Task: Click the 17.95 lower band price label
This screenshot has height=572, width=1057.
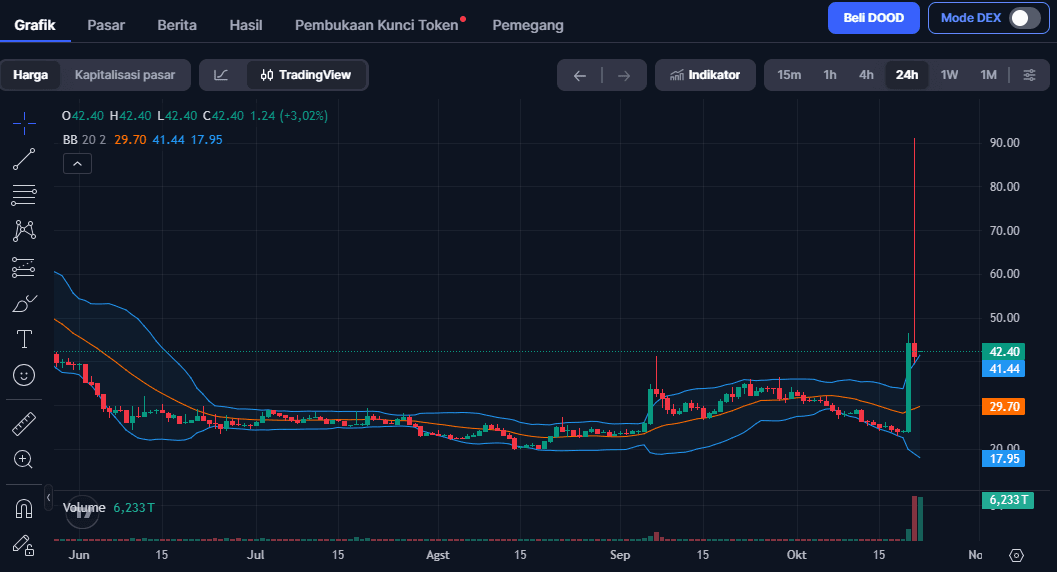Action: point(1004,458)
